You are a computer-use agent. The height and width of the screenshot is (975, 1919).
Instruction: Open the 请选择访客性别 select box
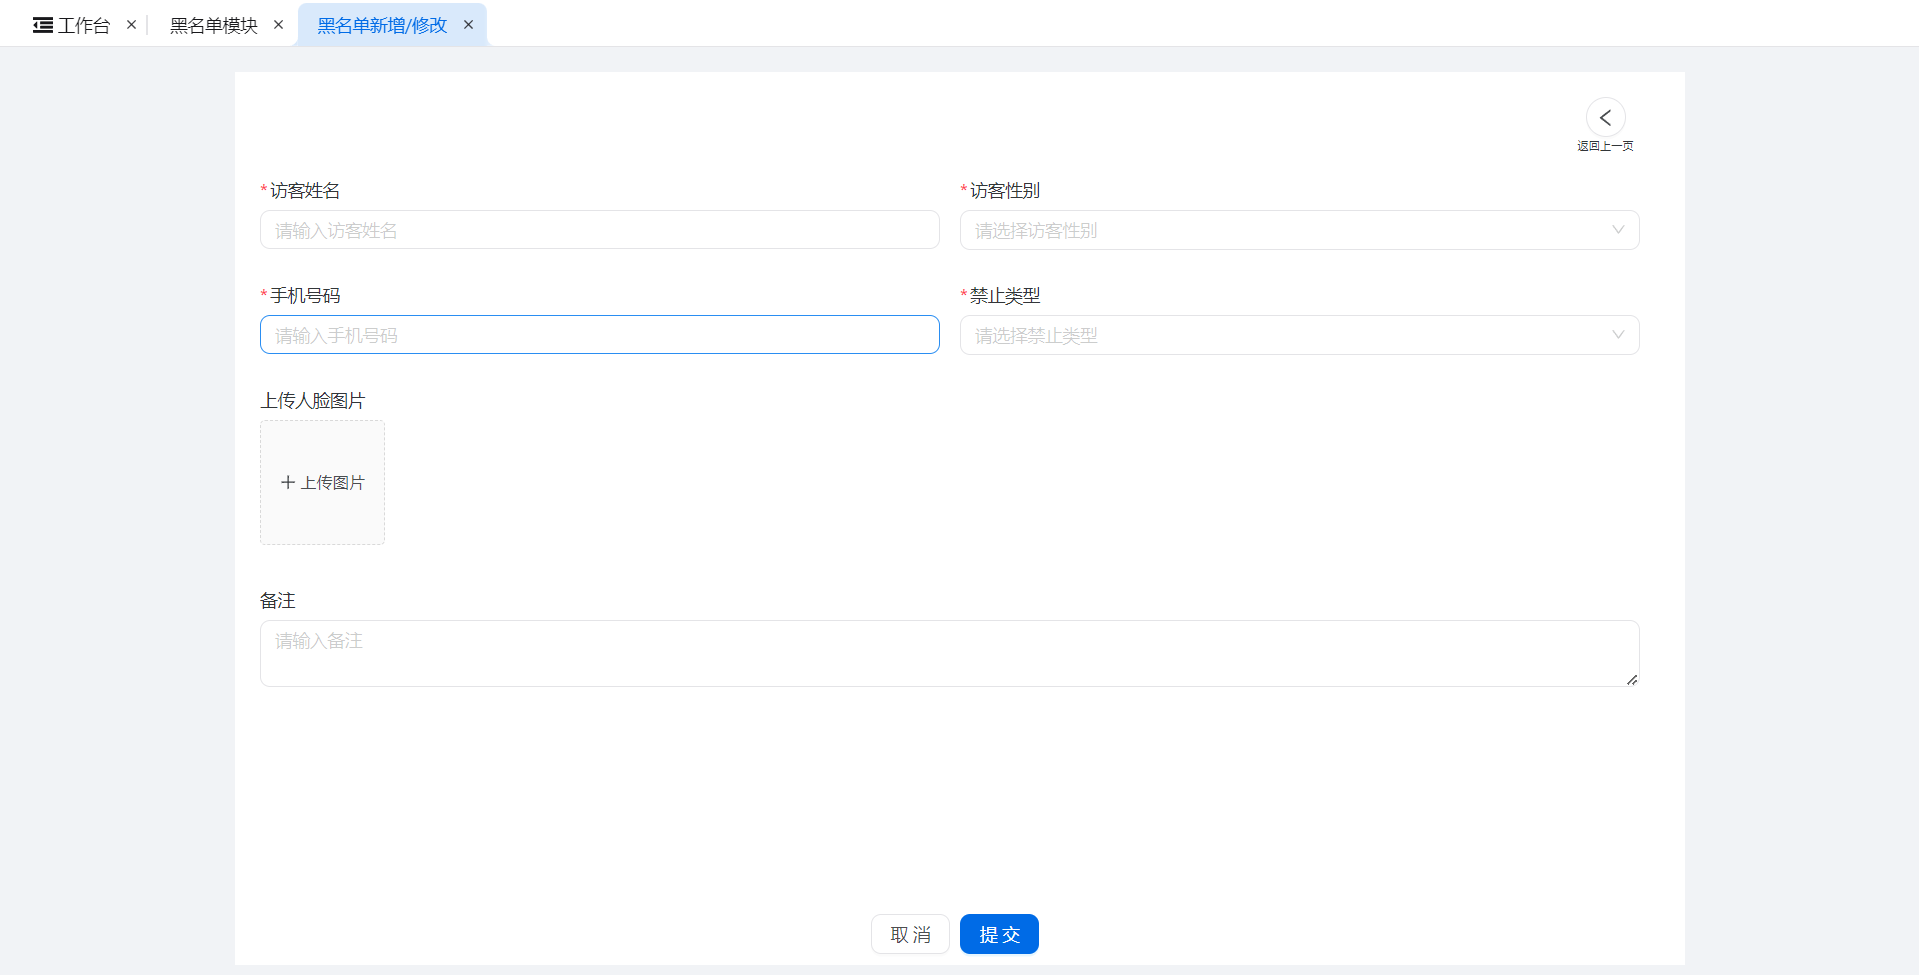(x=1280, y=230)
